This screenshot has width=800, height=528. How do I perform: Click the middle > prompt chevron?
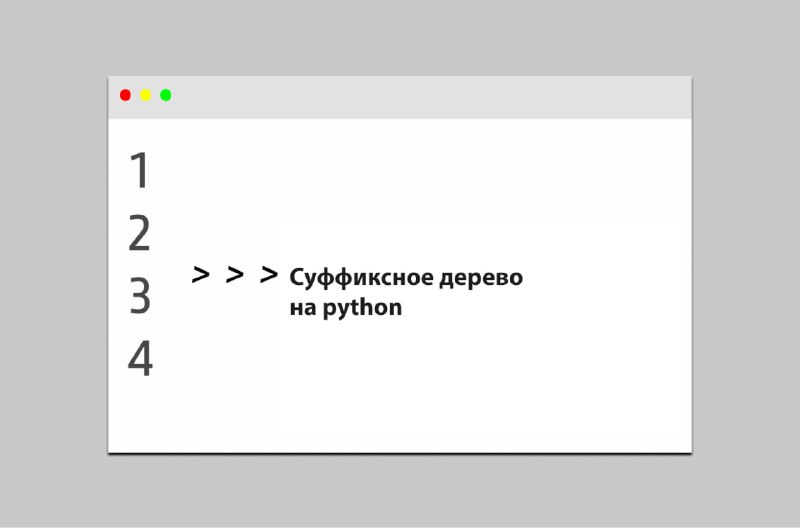coord(235,274)
